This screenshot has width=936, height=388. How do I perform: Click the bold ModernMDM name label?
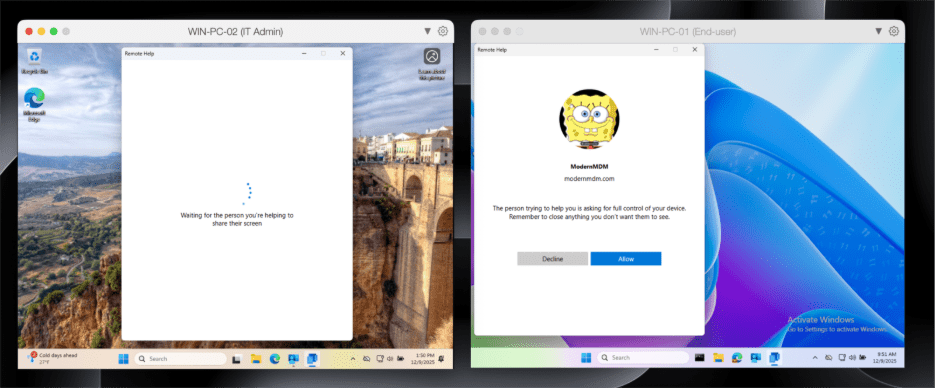point(589,167)
